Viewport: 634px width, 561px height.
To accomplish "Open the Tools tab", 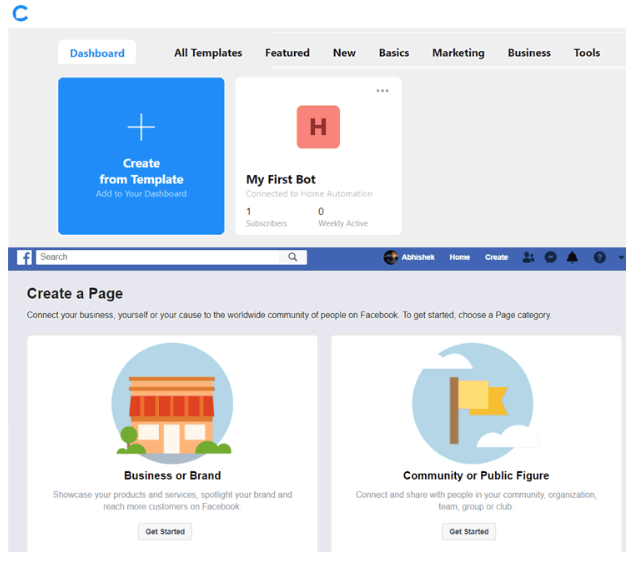I will pyautogui.click(x=587, y=53).
